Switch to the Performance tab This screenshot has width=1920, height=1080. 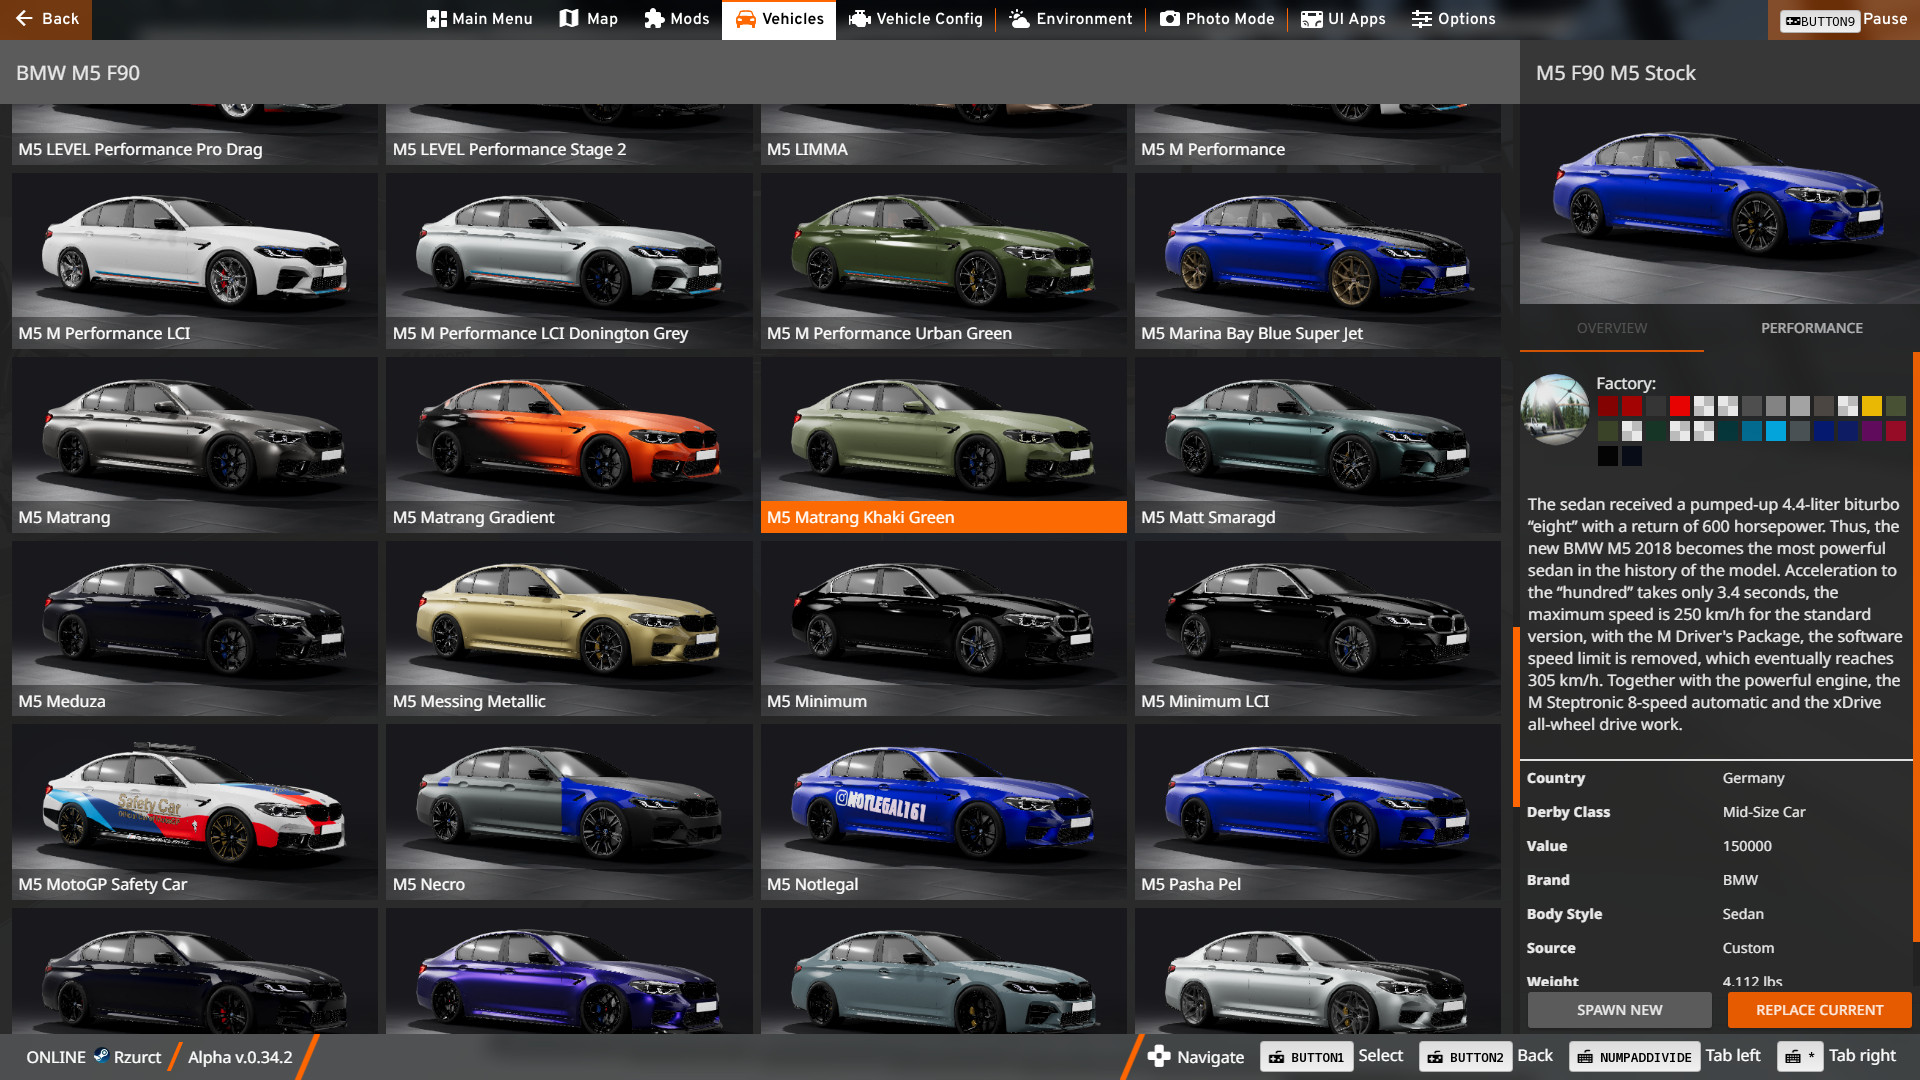pyautogui.click(x=1811, y=328)
